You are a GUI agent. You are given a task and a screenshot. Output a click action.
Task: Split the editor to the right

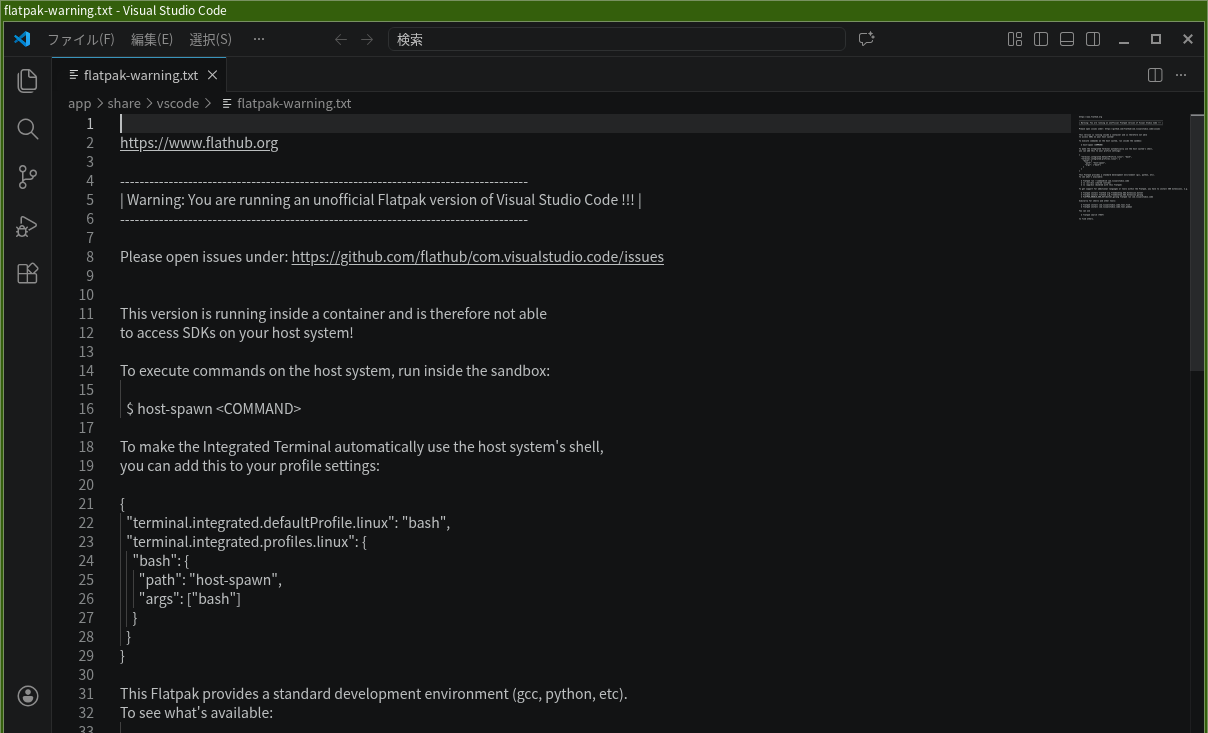click(x=1155, y=75)
